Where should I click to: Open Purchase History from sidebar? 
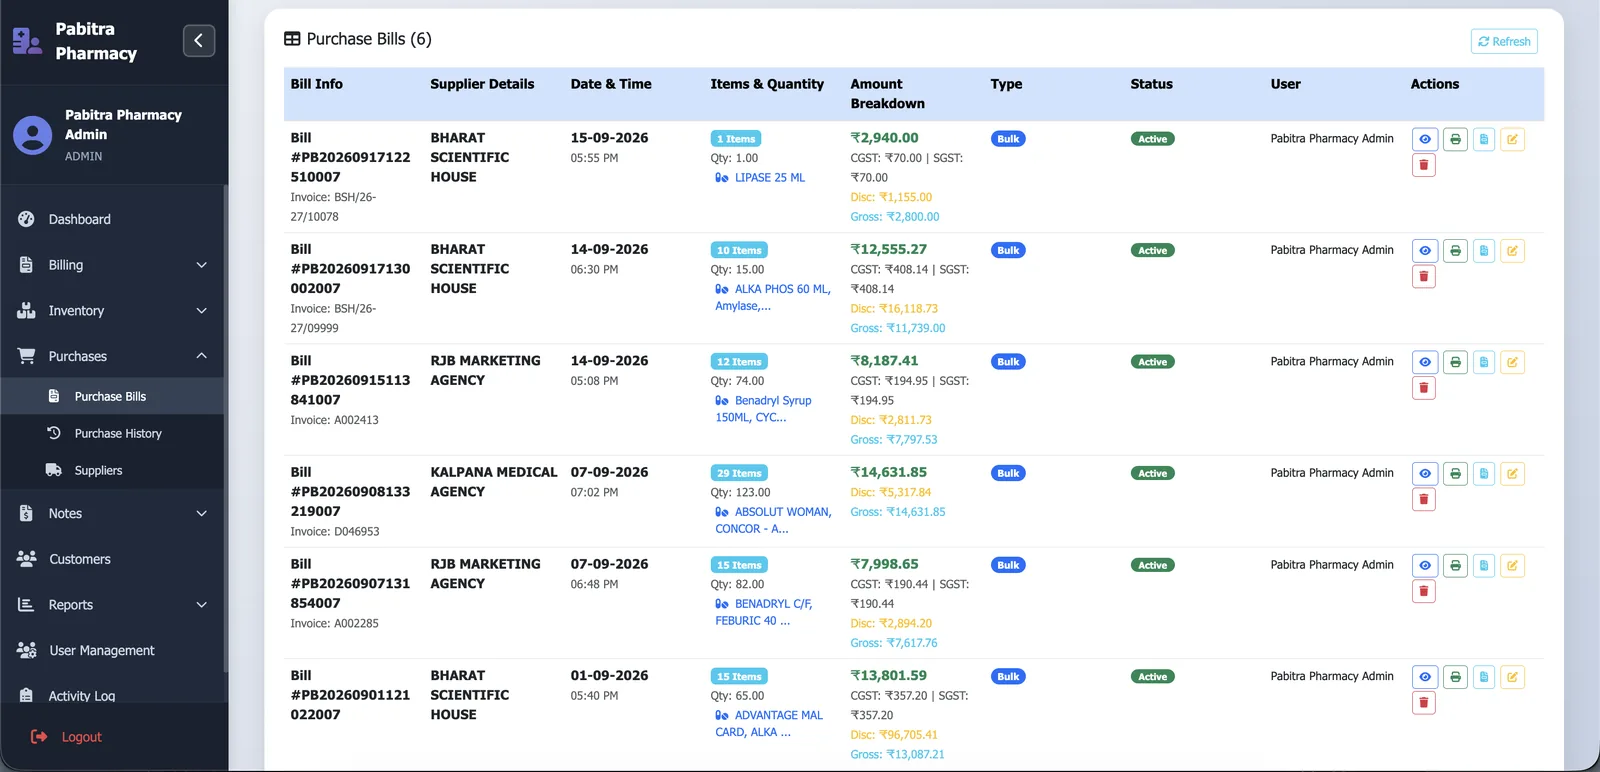coord(113,433)
